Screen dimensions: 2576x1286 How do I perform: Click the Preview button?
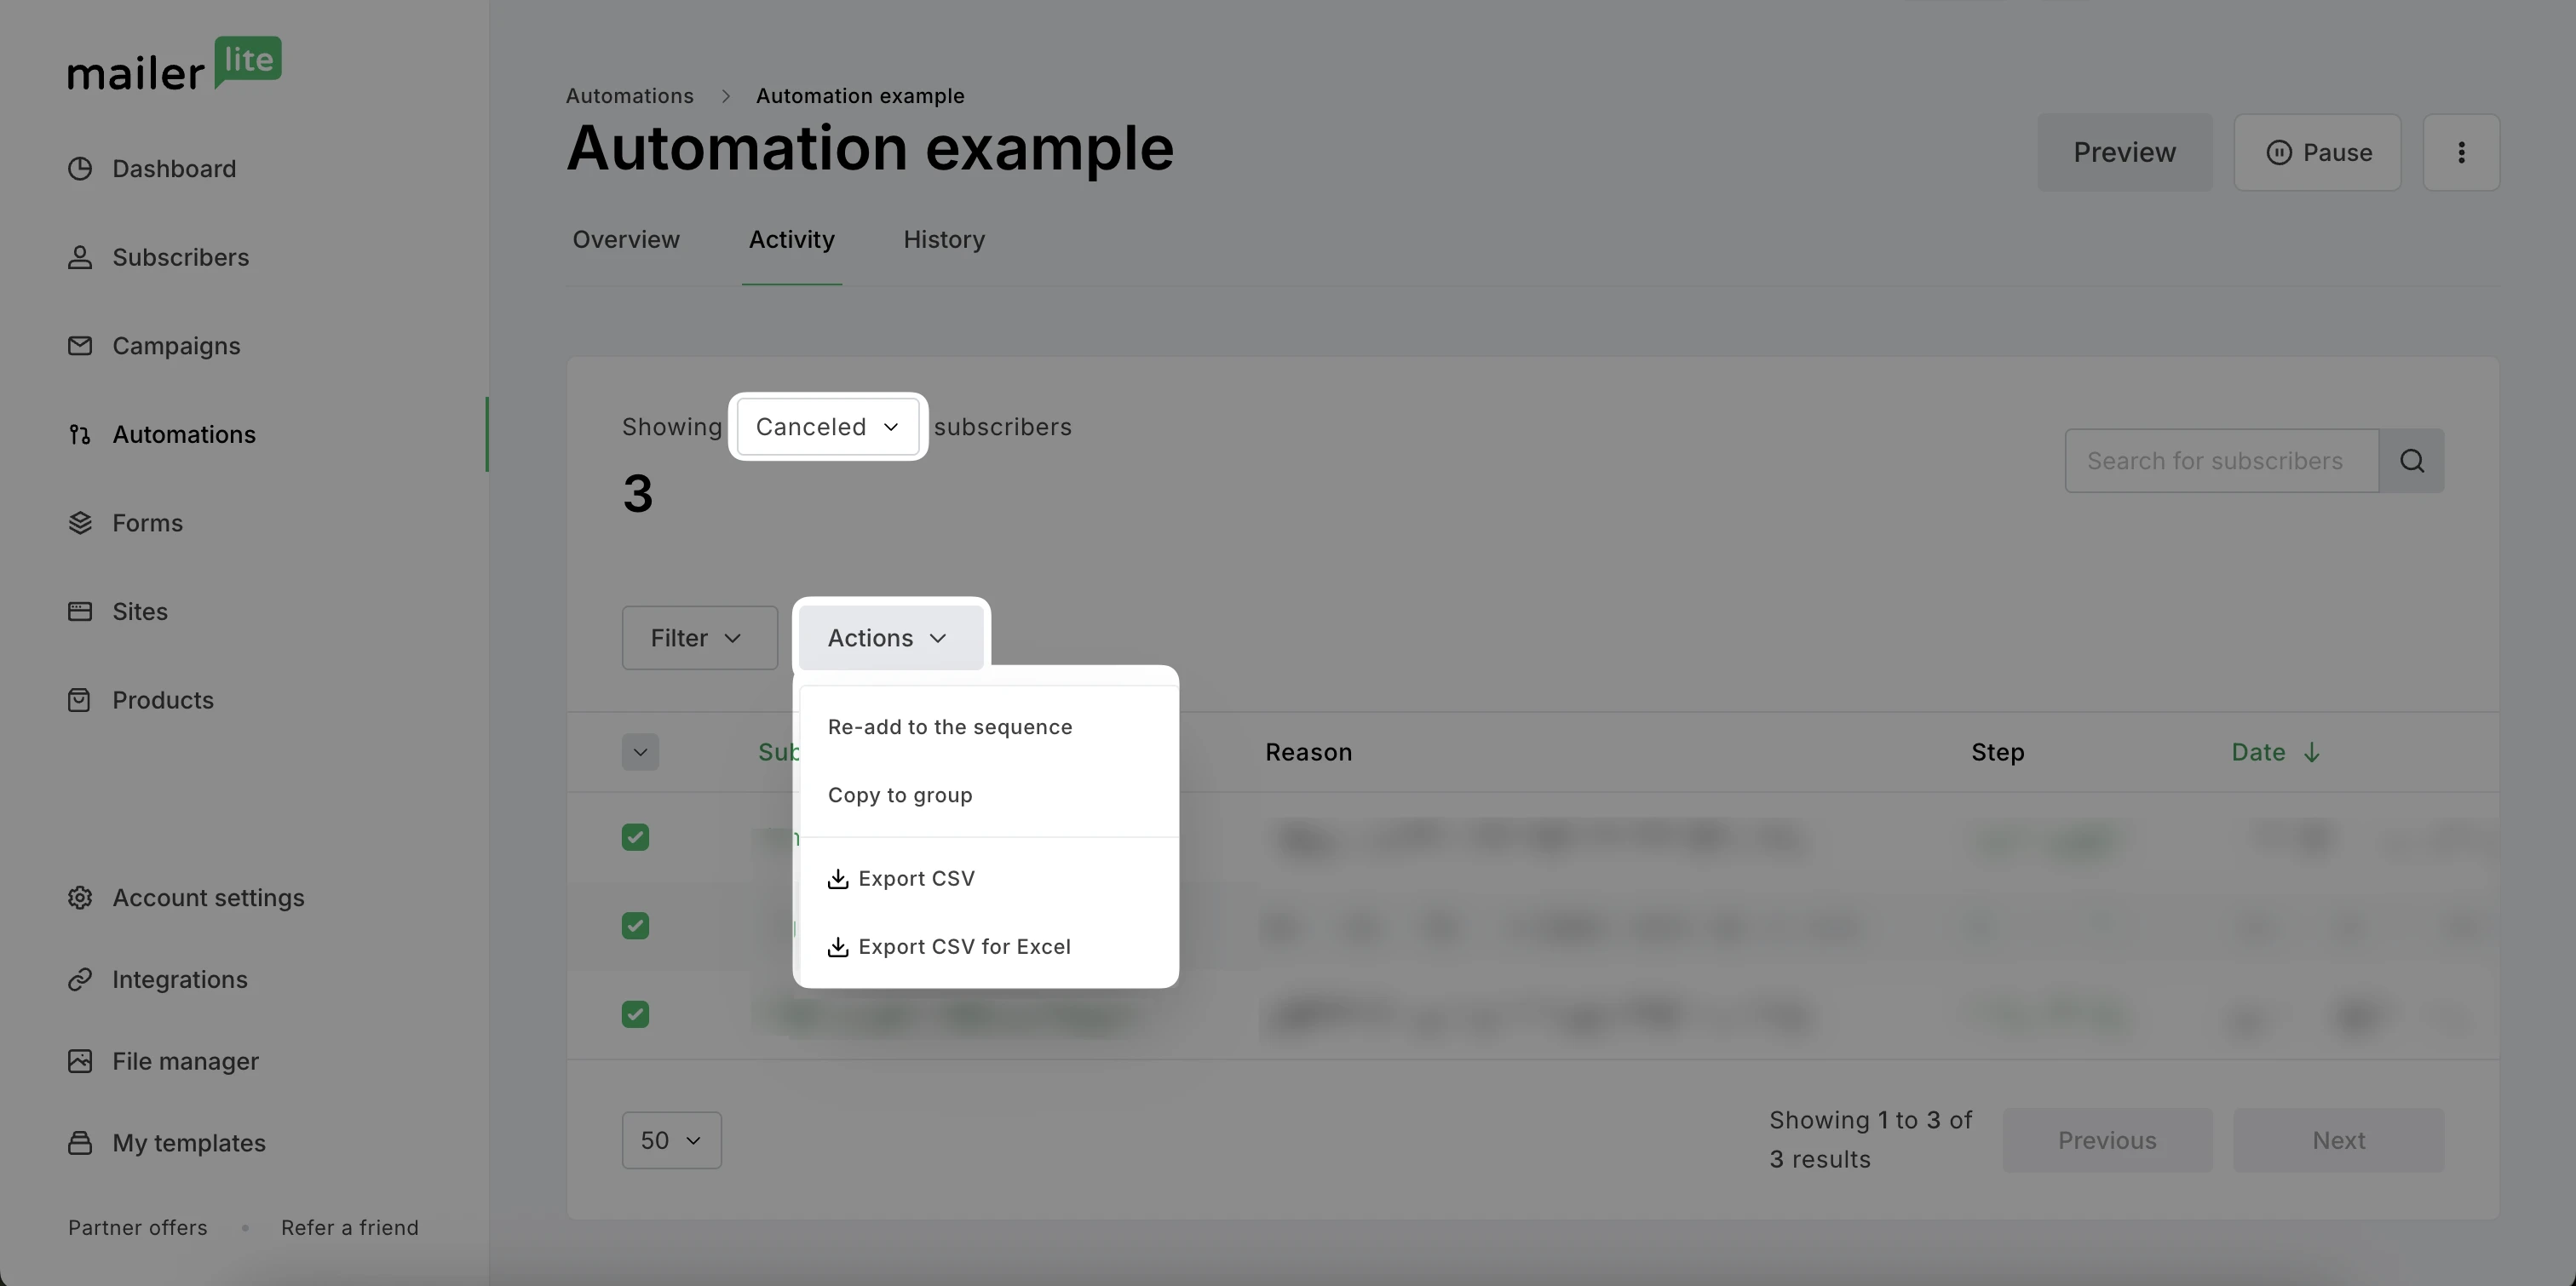pyautogui.click(x=2124, y=152)
